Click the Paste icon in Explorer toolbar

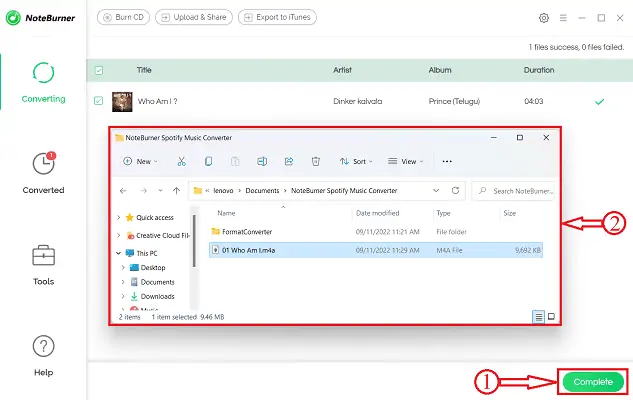tap(235, 161)
